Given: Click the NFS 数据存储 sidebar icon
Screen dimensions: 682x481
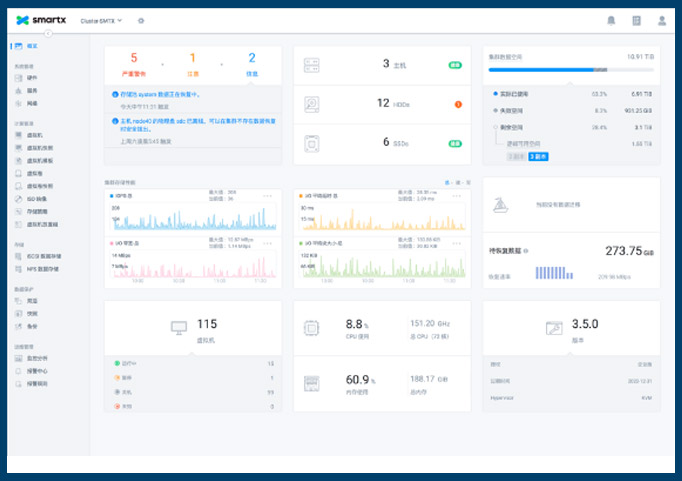Looking at the screenshot, I should pyautogui.click(x=18, y=269).
